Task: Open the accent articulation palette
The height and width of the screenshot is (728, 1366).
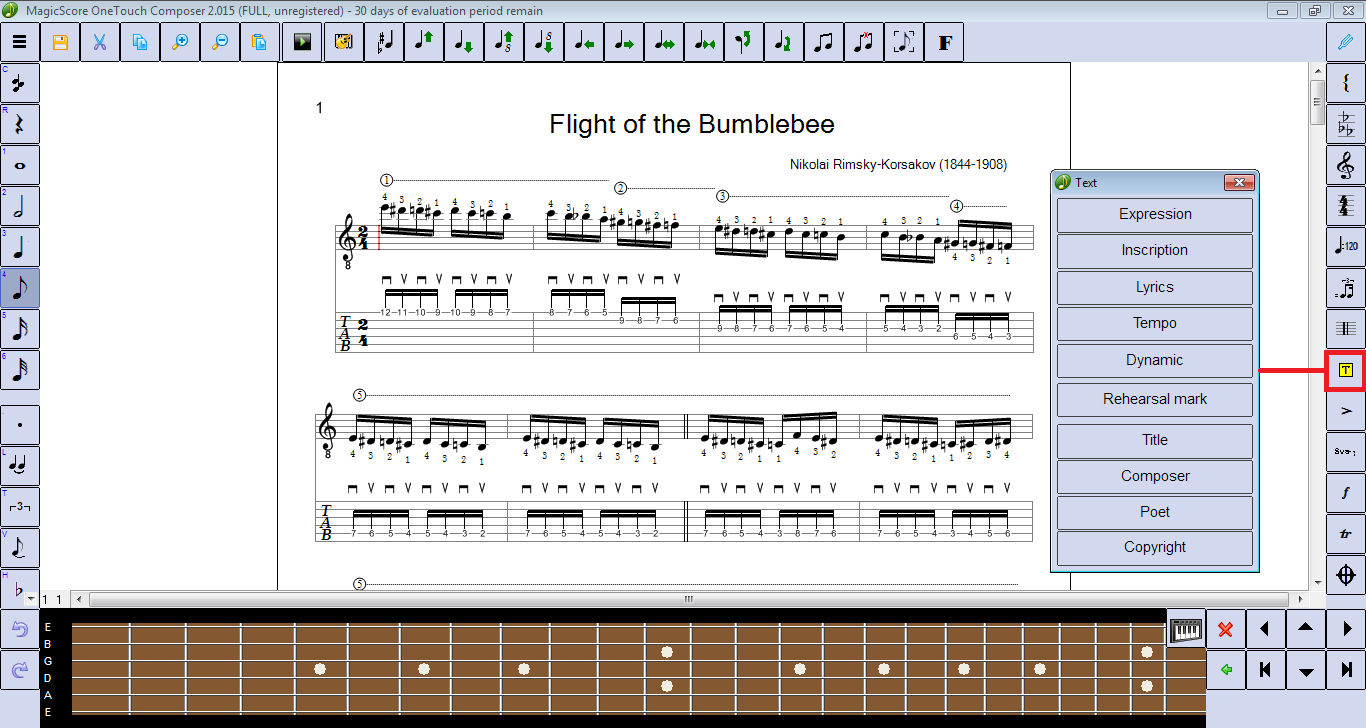Action: tap(1346, 411)
